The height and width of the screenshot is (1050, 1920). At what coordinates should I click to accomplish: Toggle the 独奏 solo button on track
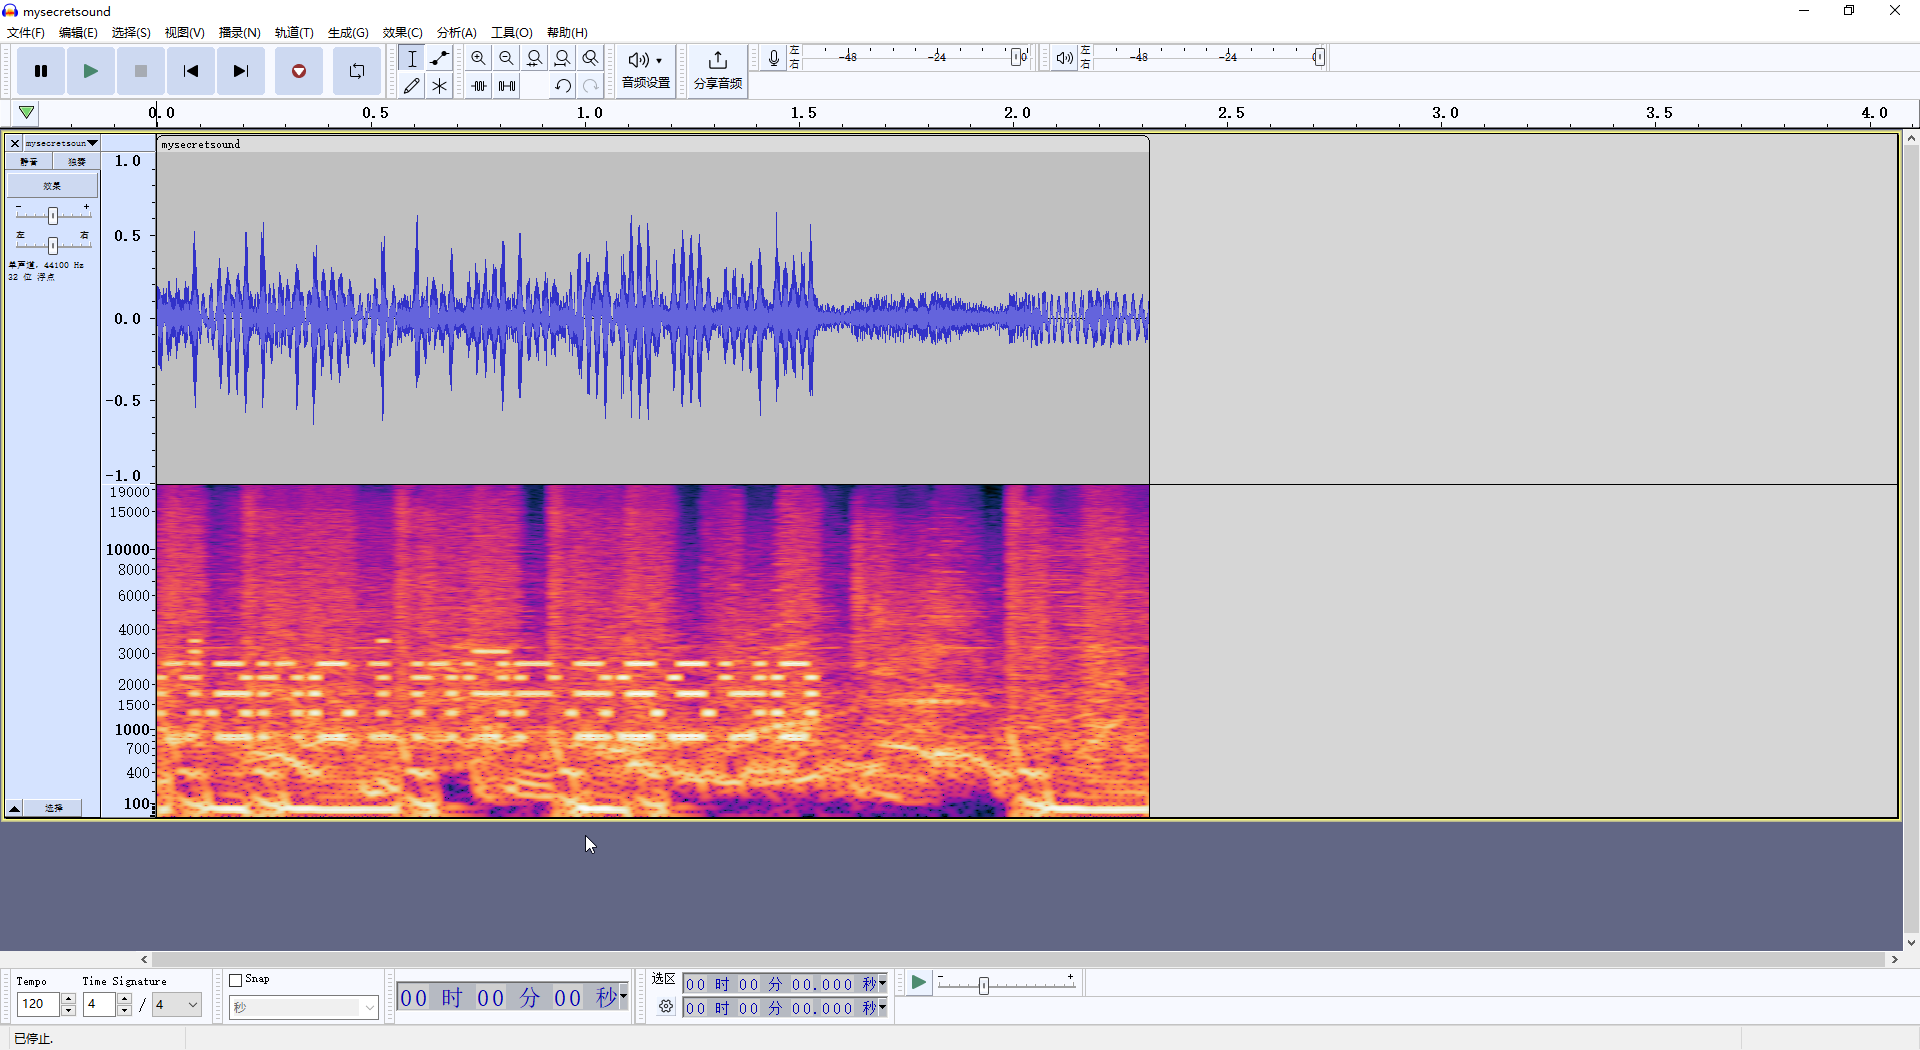[76, 162]
